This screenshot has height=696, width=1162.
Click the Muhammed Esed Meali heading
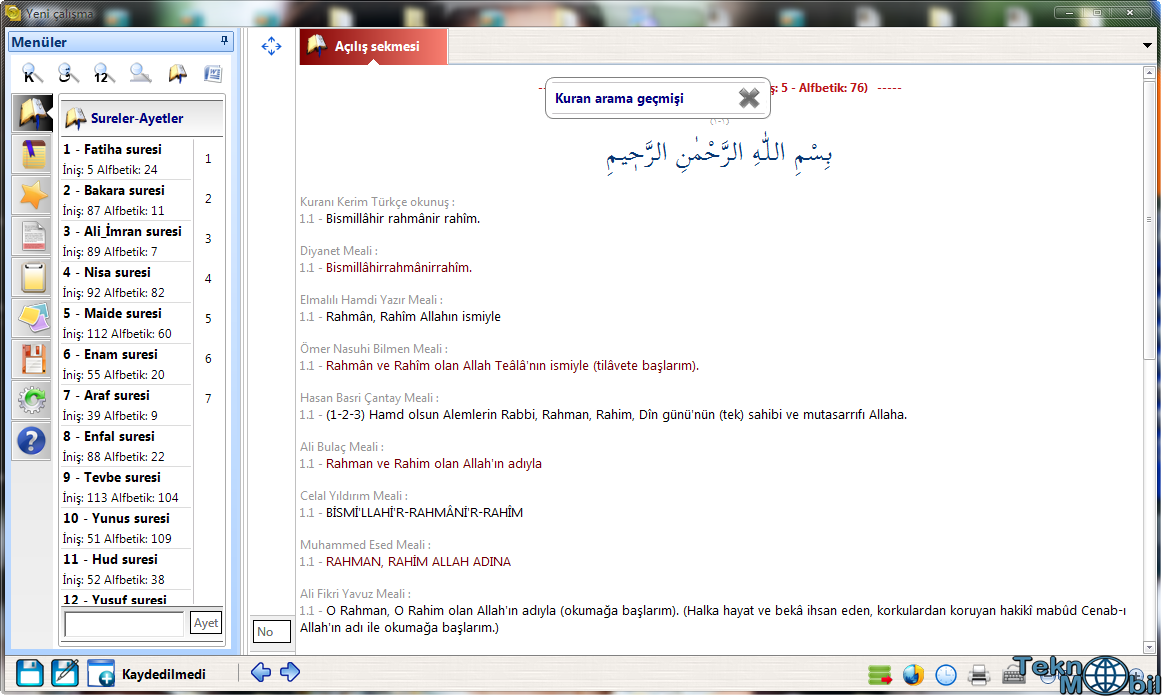[365, 544]
